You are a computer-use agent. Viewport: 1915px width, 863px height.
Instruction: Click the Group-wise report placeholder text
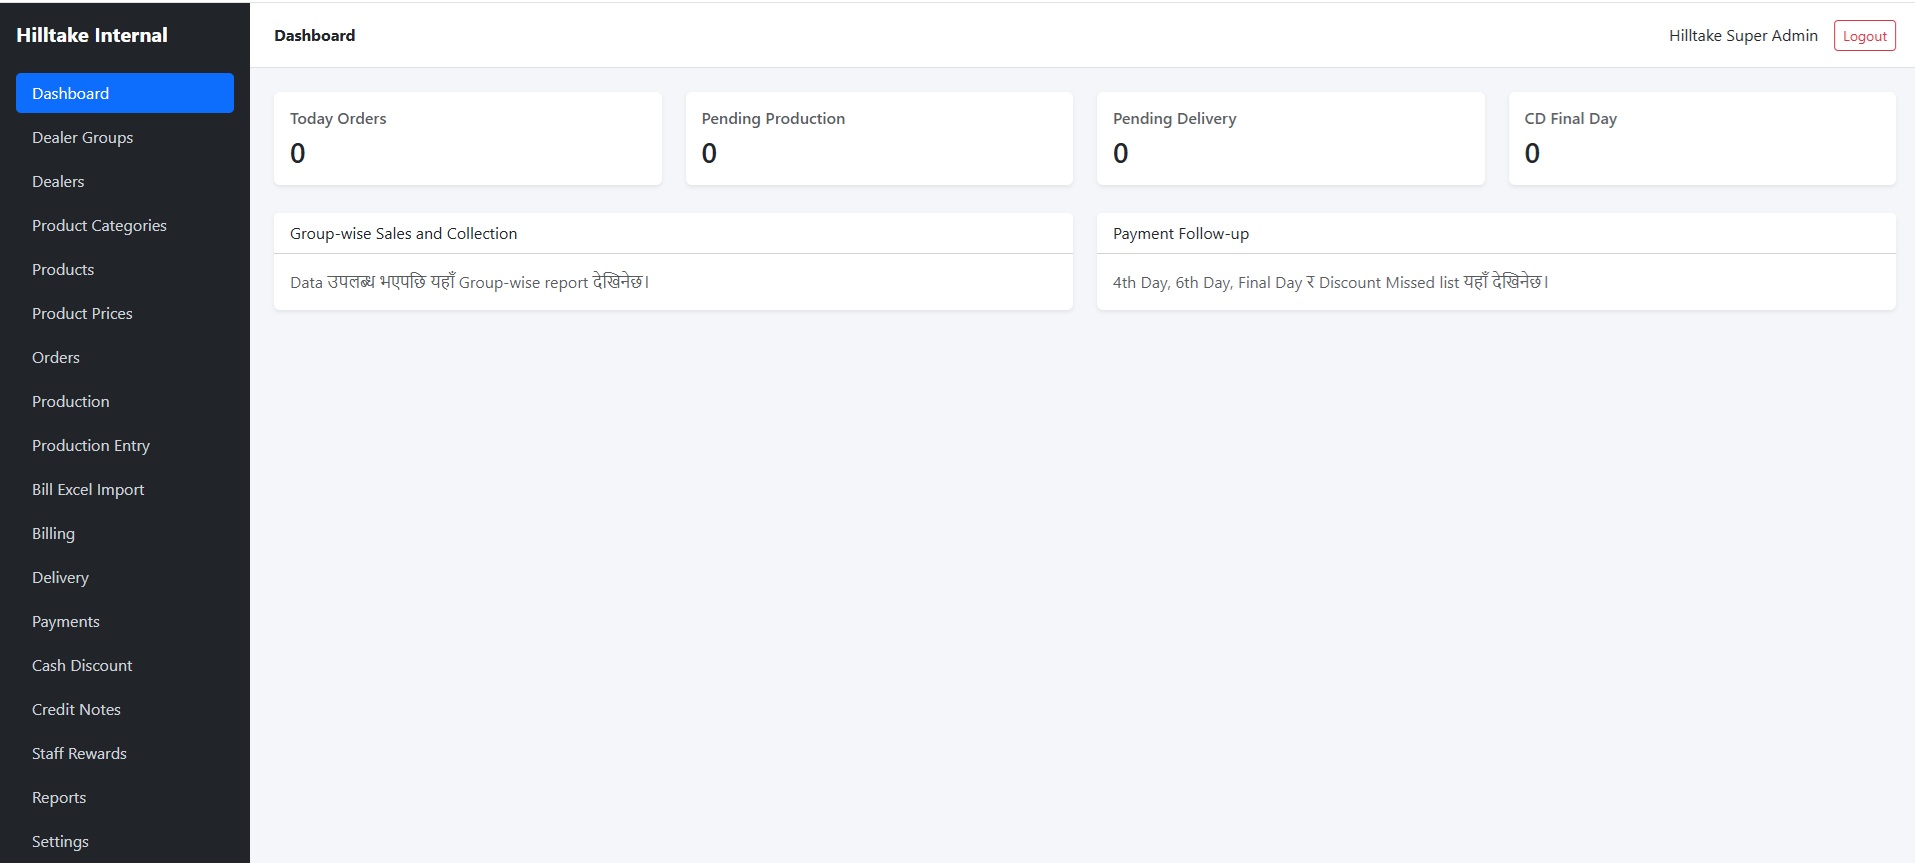pyautogui.click(x=470, y=282)
